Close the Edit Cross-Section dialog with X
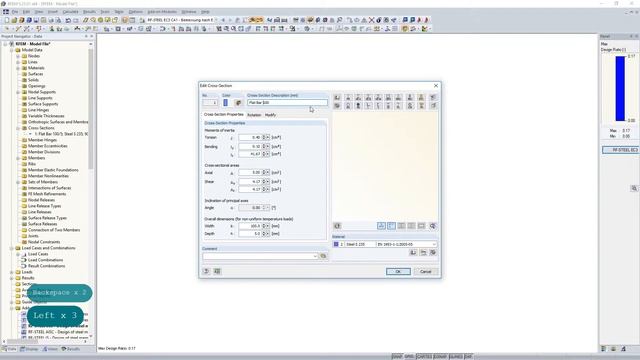Image resolution: width=640 pixels, height=360 pixels. coord(436,86)
